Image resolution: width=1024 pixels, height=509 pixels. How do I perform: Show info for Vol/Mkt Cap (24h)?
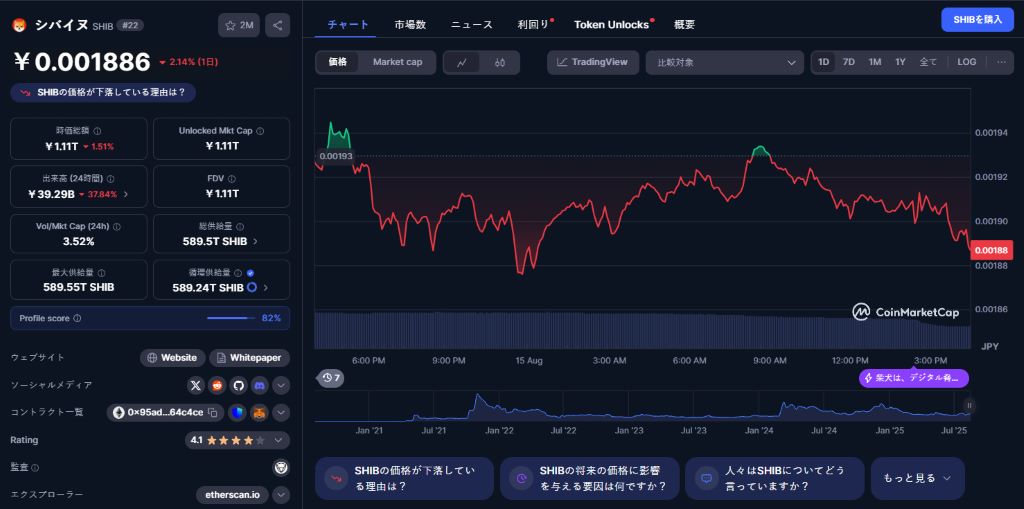(x=117, y=226)
